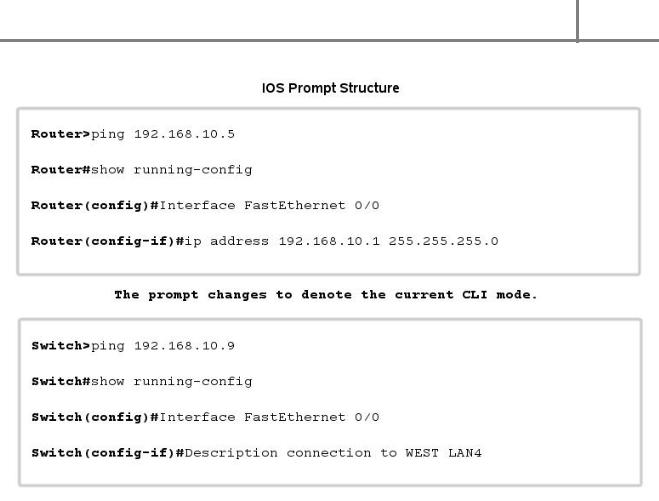Click the bold Router(config-if)# prompt

(108, 241)
